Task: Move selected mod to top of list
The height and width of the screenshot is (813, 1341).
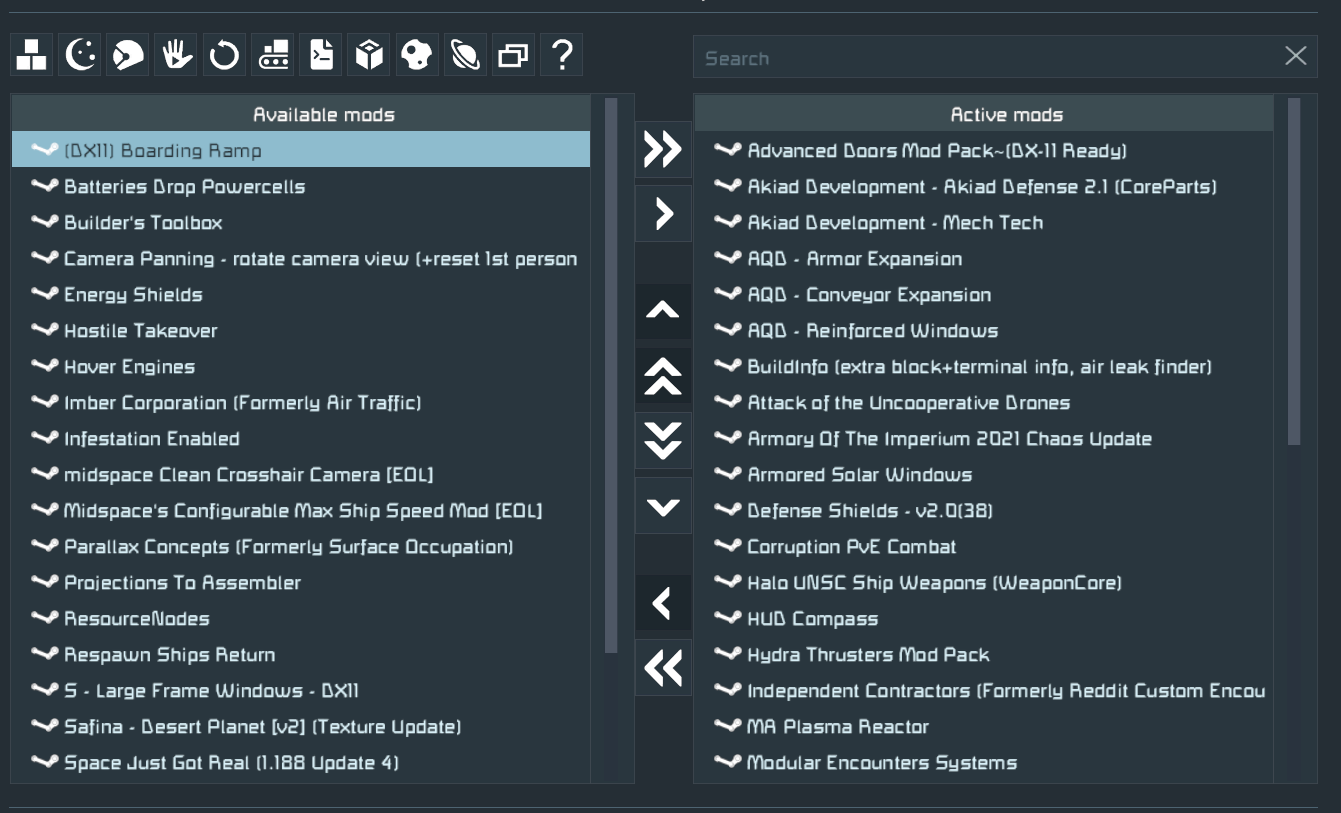Action: click(663, 376)
